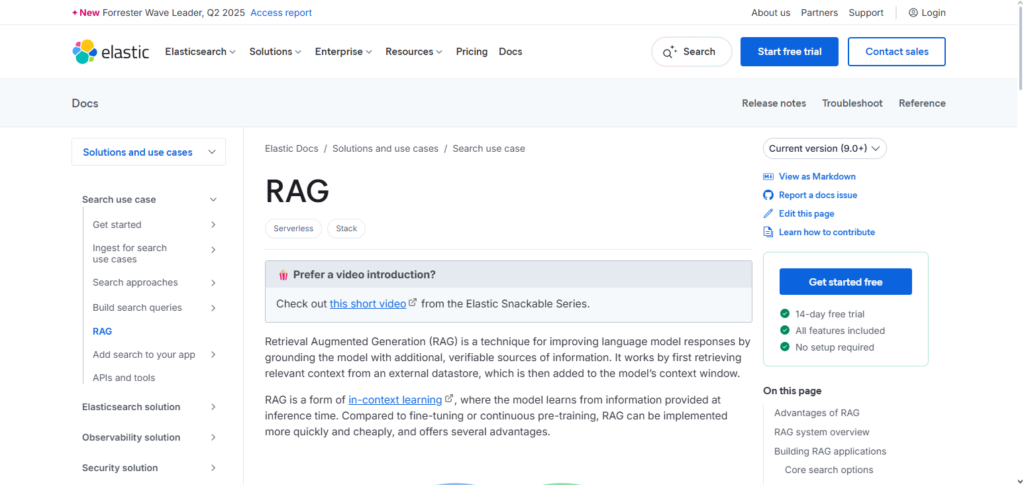Image resolution: width=1024 pixels, height=485 pixels.
Task: Click the Elastic Docs breadcrumb
Action: (291, 148)
